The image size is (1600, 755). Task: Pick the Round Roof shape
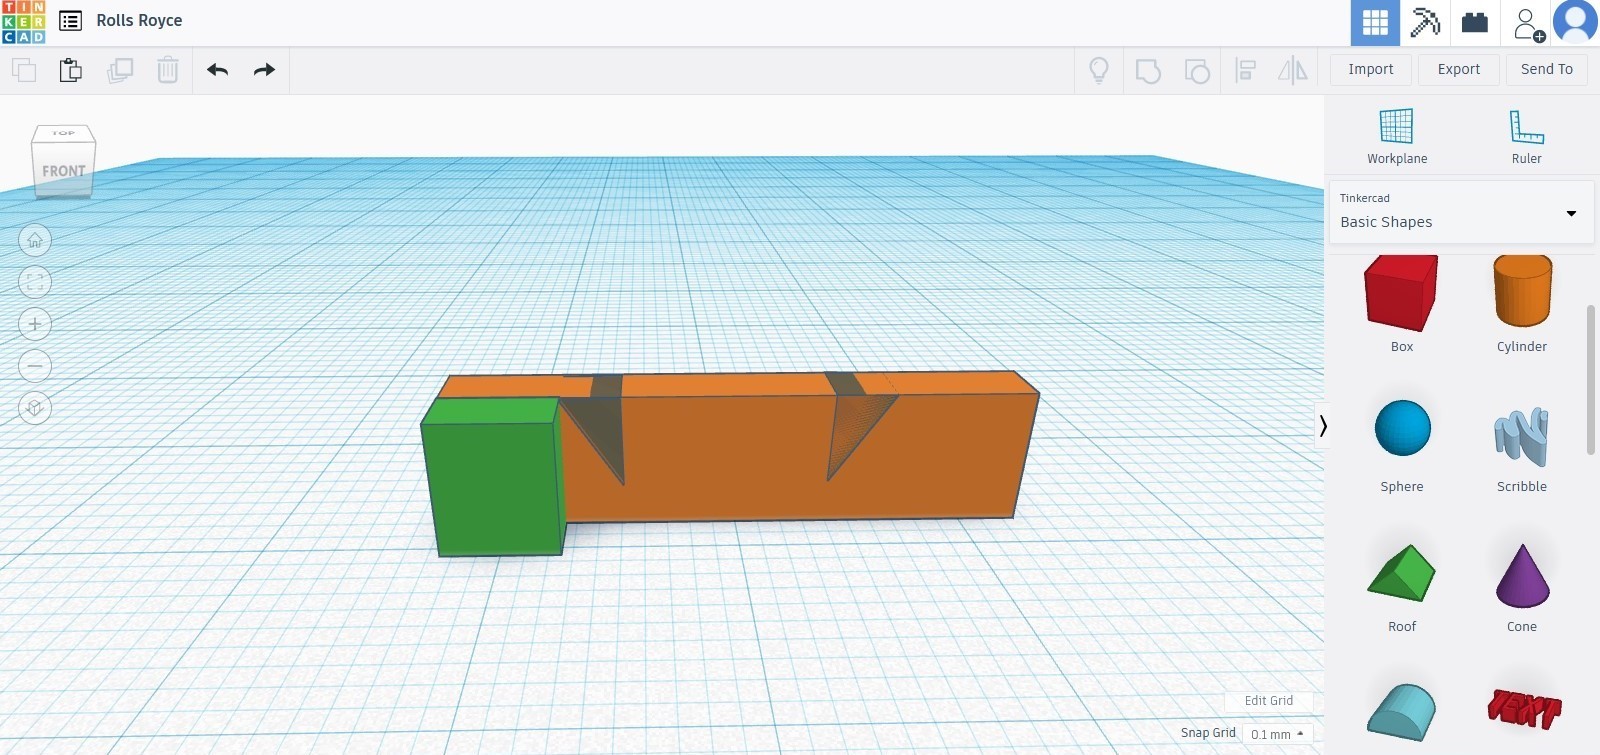click(1401, 712)
